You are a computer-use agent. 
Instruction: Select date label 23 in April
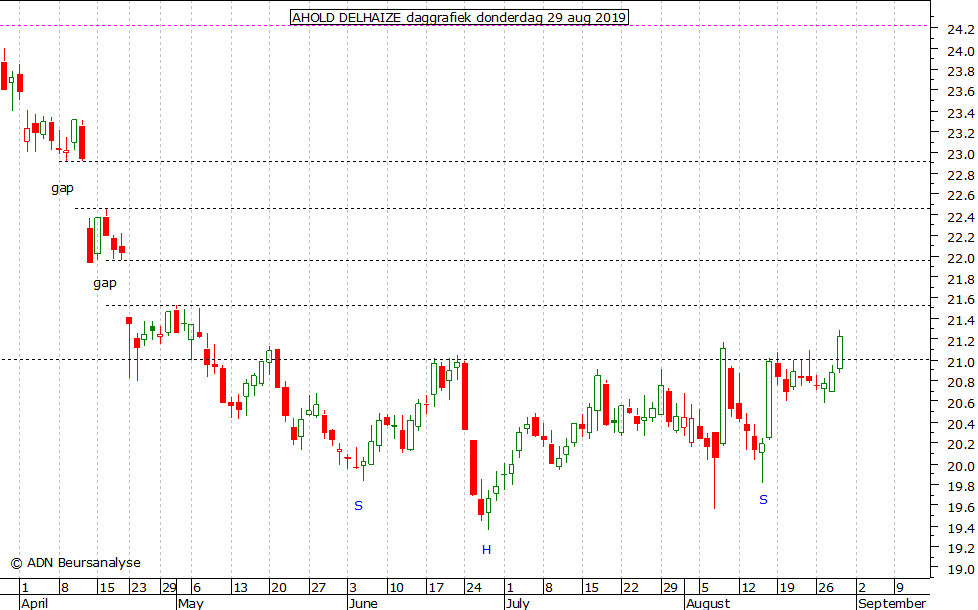tap(139, 588)
